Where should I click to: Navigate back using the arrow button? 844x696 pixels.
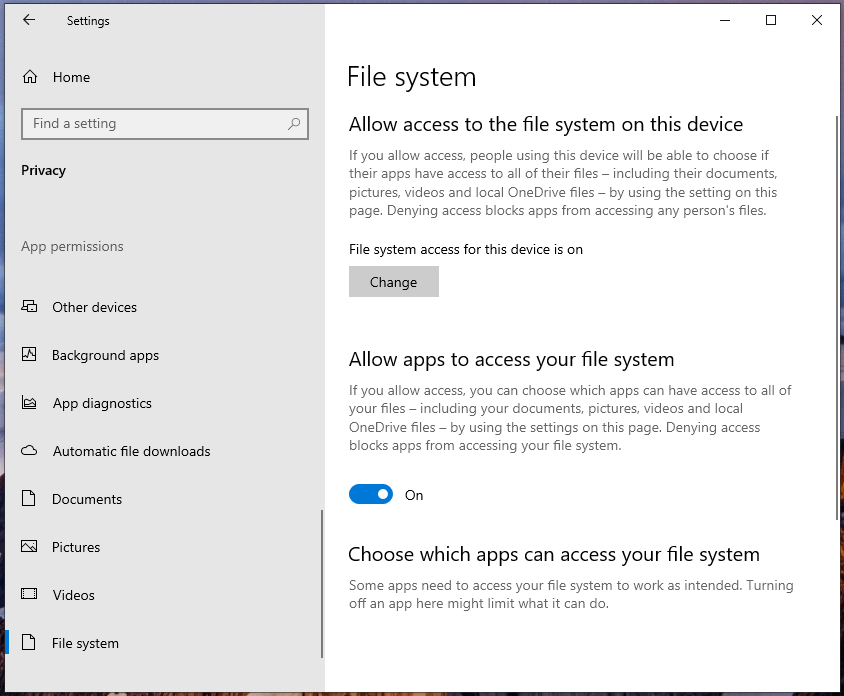(28, 20)
